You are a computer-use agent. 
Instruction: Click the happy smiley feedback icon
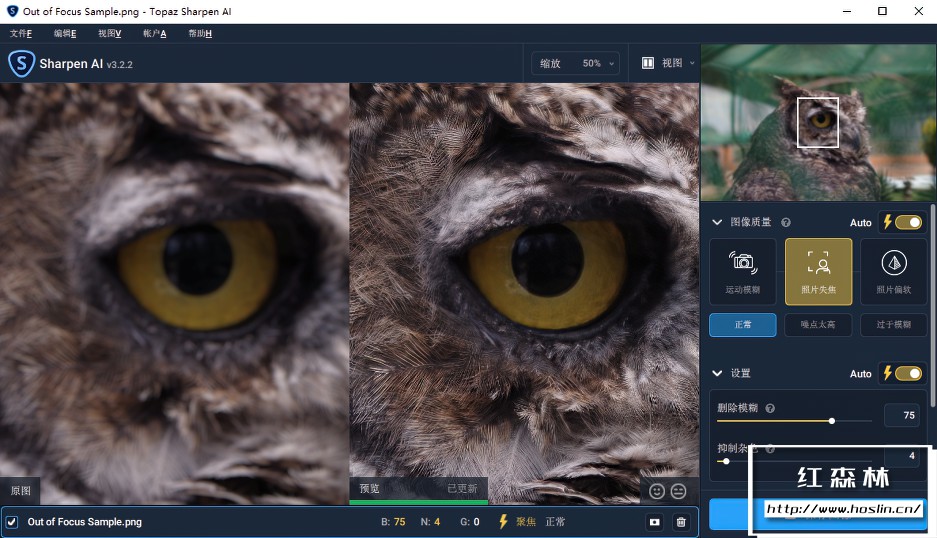pyautogui.click(x=657, y=491)
